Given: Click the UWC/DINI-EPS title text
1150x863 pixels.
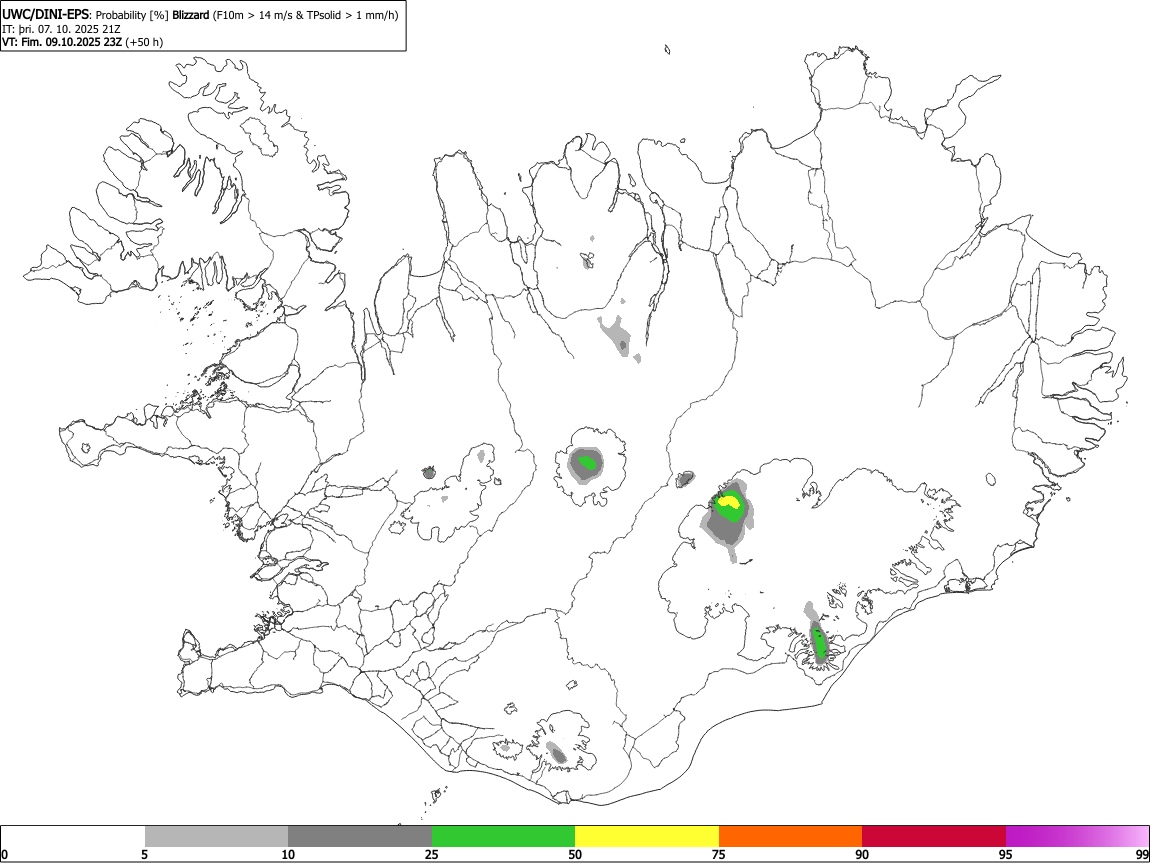Looking at the screenshot, I should [x=47, y=15].
